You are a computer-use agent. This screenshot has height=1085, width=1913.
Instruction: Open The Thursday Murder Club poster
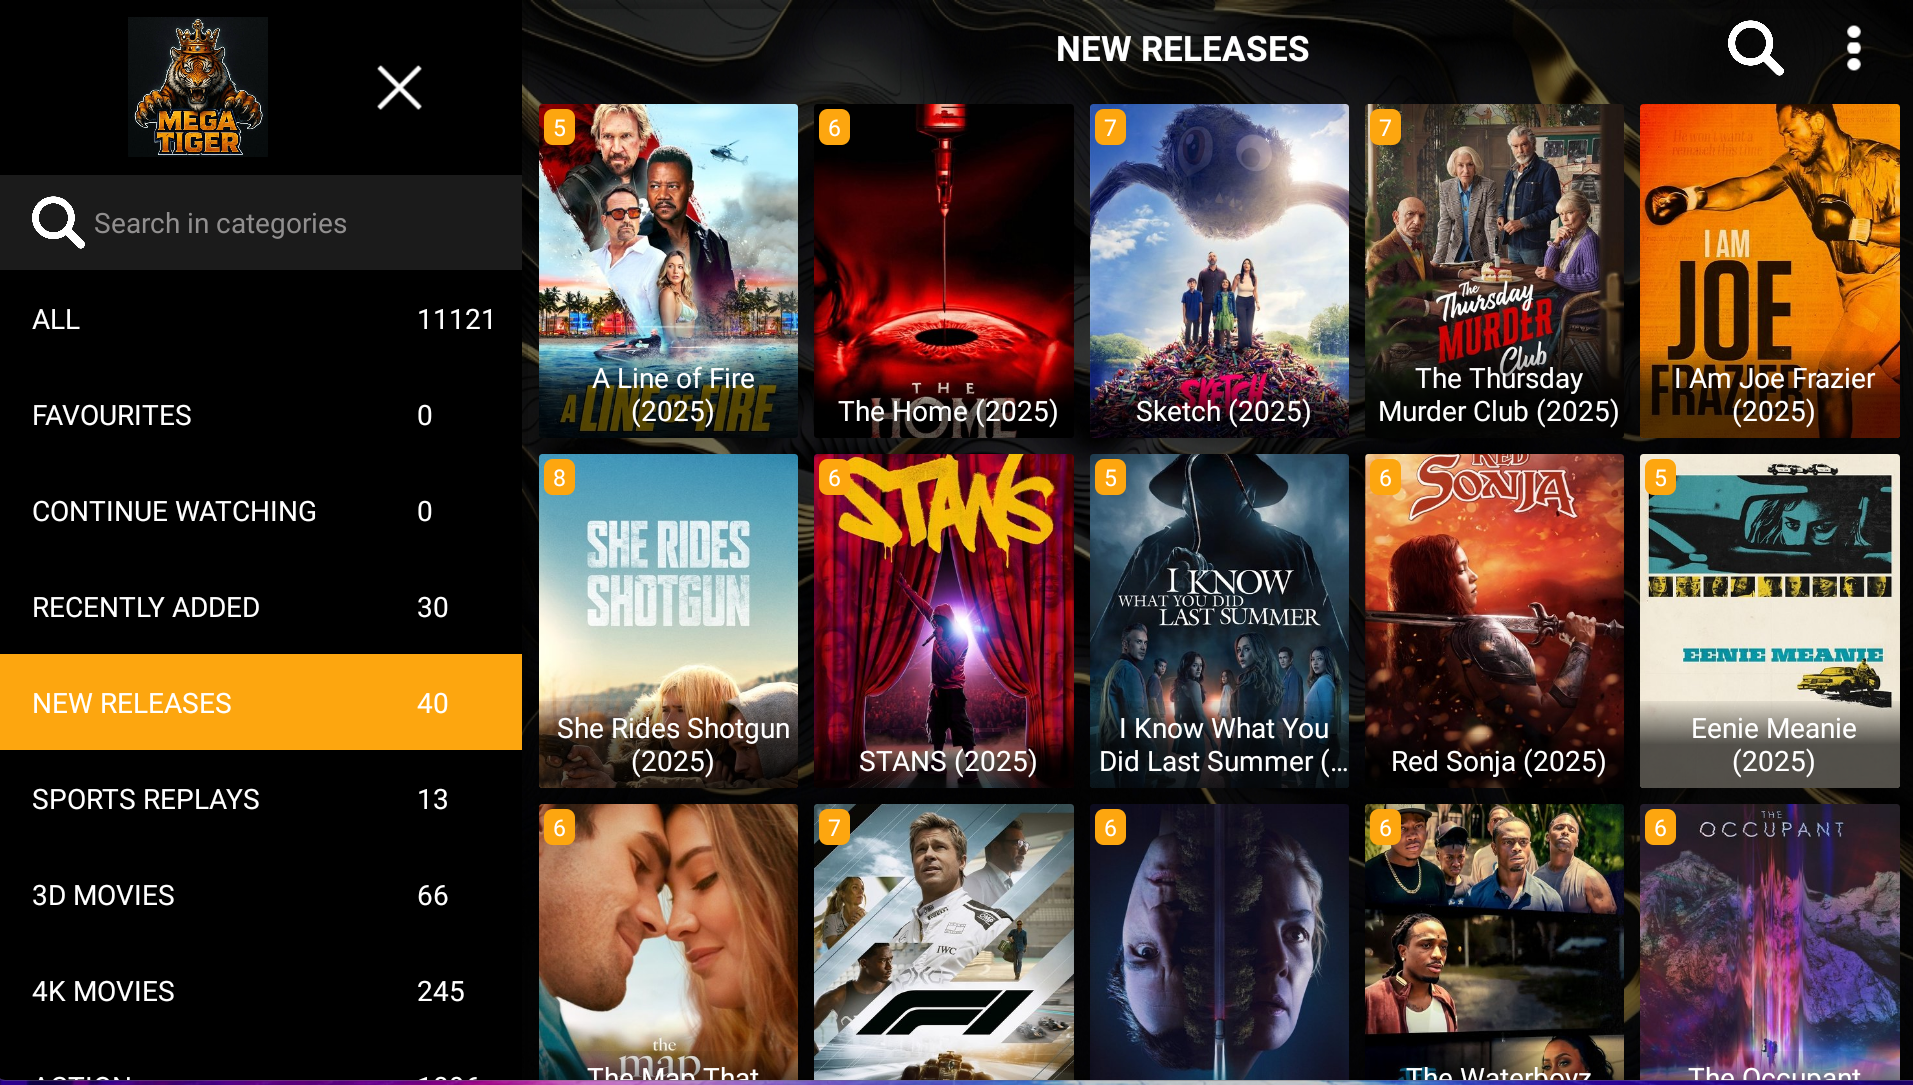(x=1494, y=271)
